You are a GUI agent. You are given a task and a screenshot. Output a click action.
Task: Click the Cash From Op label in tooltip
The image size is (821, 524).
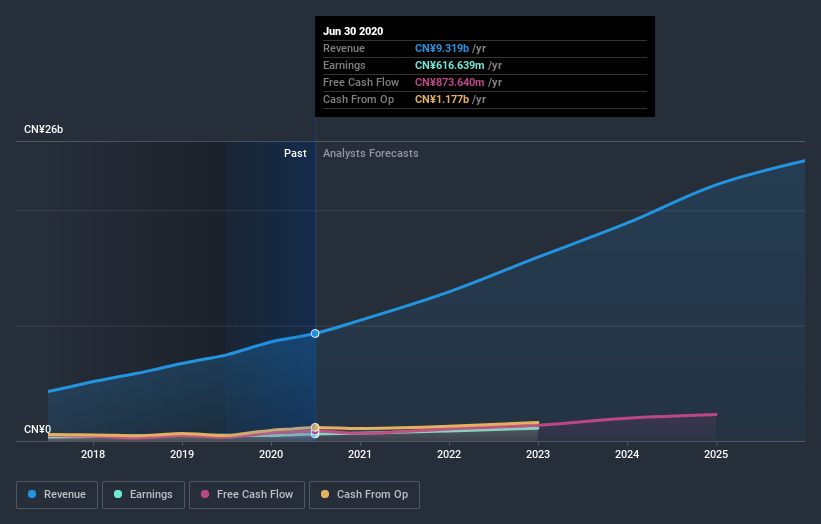click(359, 99)
